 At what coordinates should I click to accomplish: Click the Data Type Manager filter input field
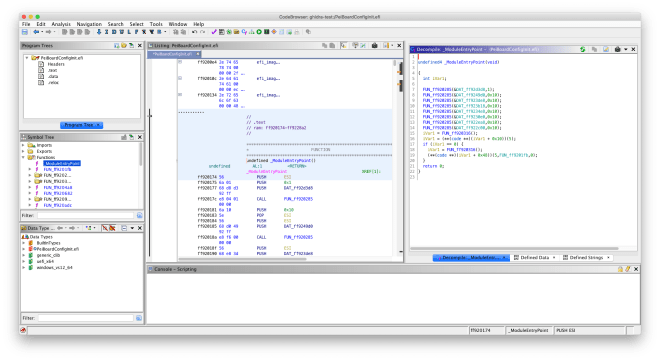86,318
